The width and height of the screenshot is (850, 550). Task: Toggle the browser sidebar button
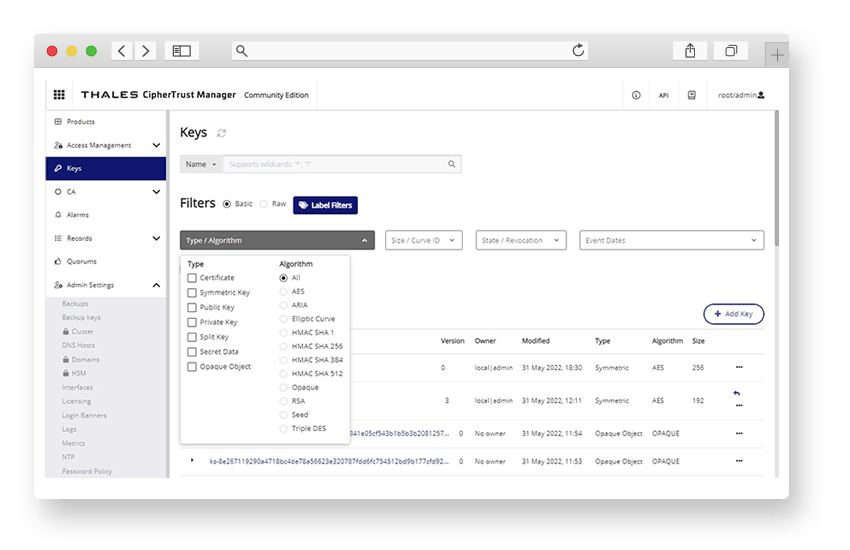pos(182,51)
